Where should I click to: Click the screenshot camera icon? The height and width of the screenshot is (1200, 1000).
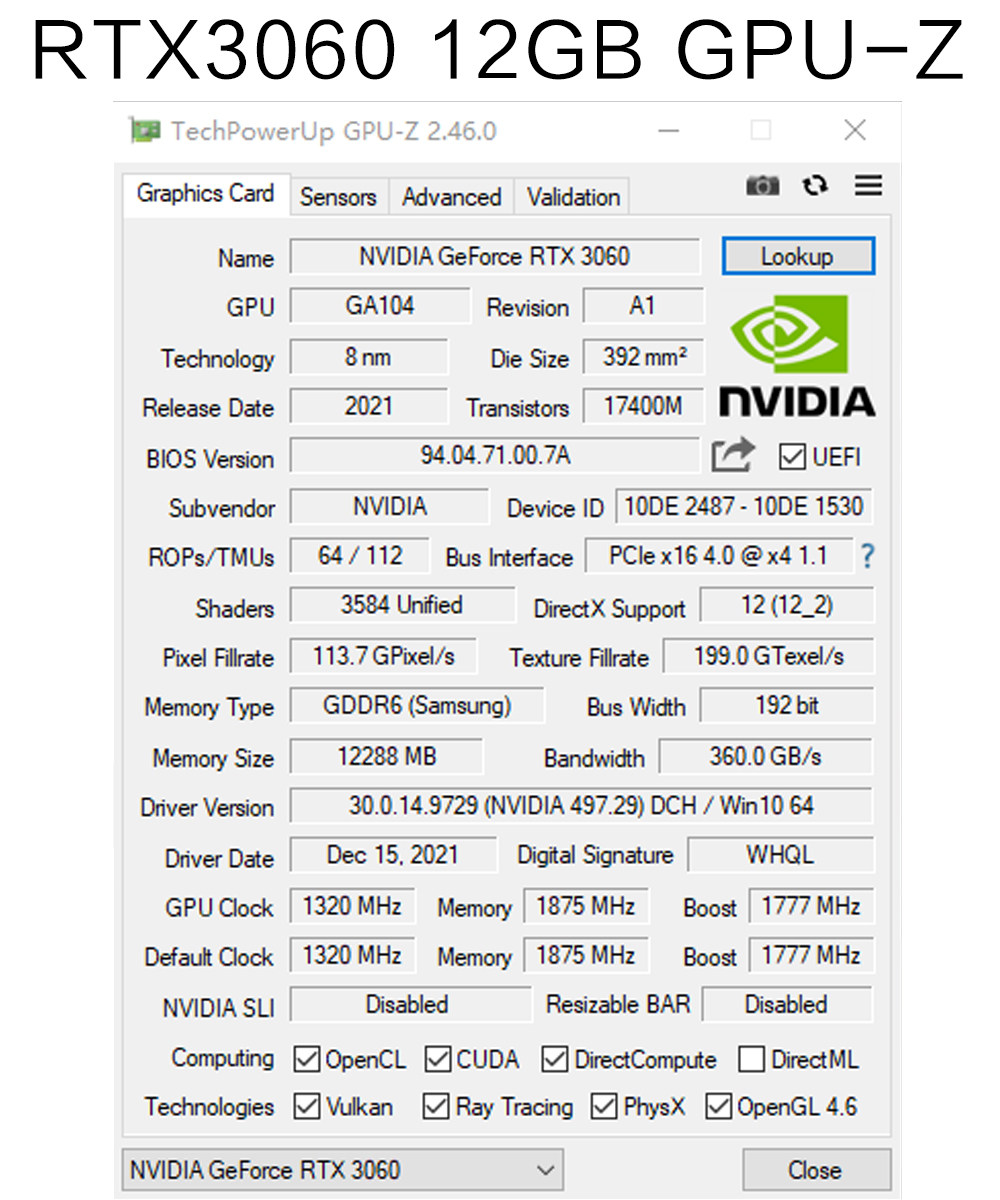[x=763, y=186]
